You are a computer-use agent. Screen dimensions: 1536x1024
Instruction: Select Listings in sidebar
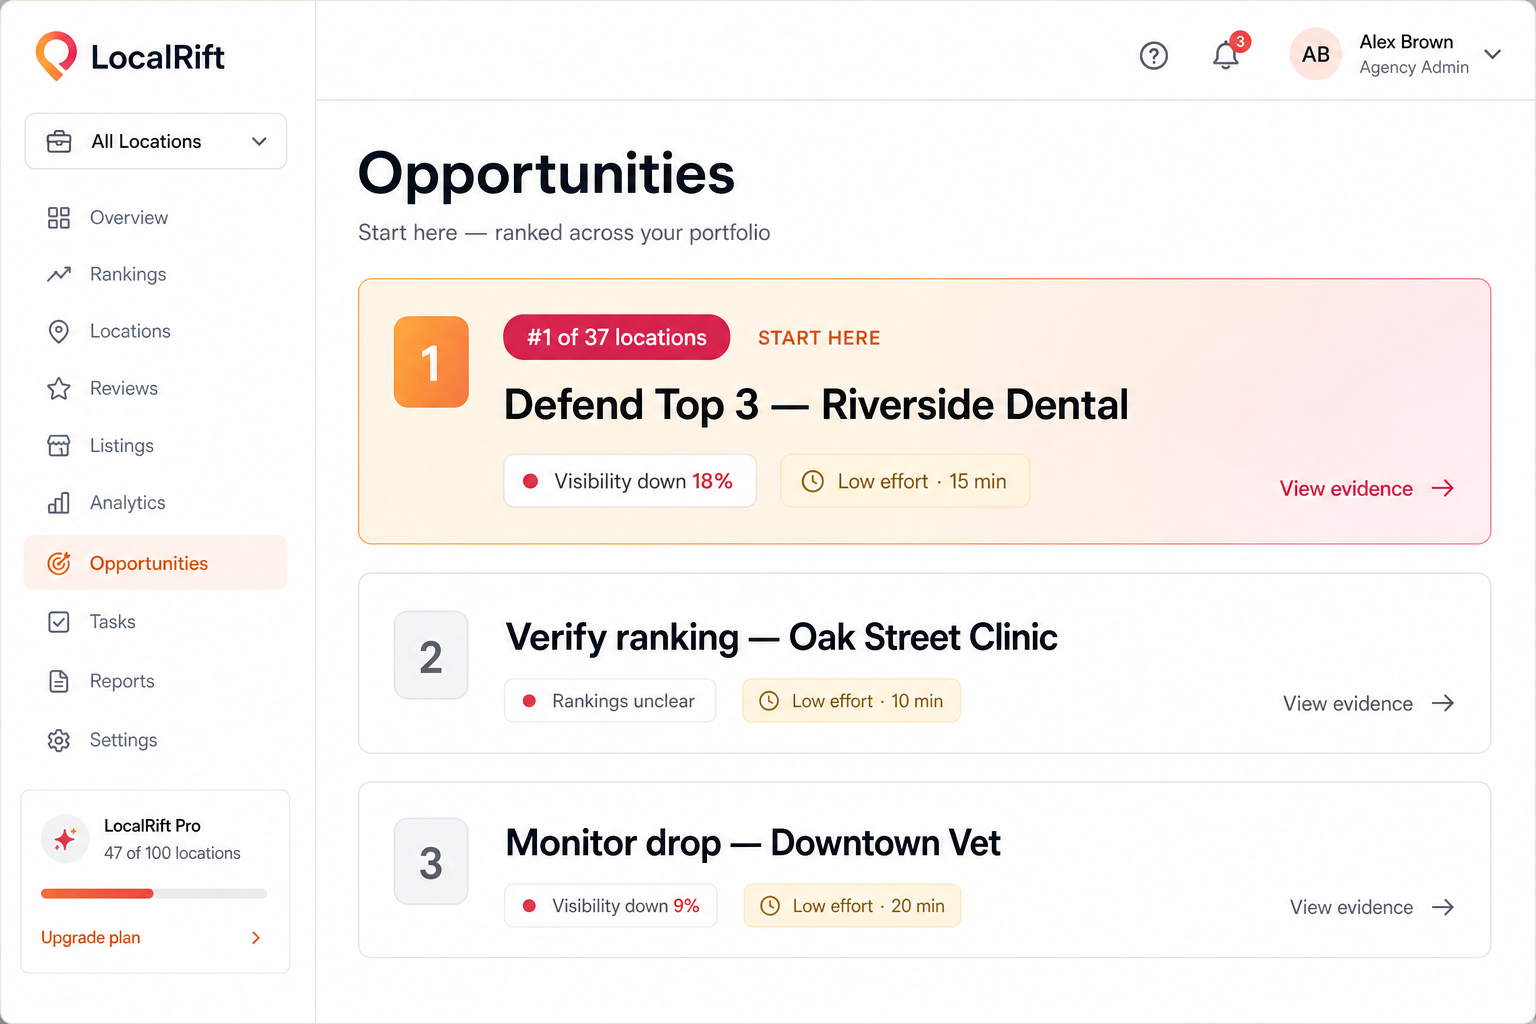click(156, 445)
